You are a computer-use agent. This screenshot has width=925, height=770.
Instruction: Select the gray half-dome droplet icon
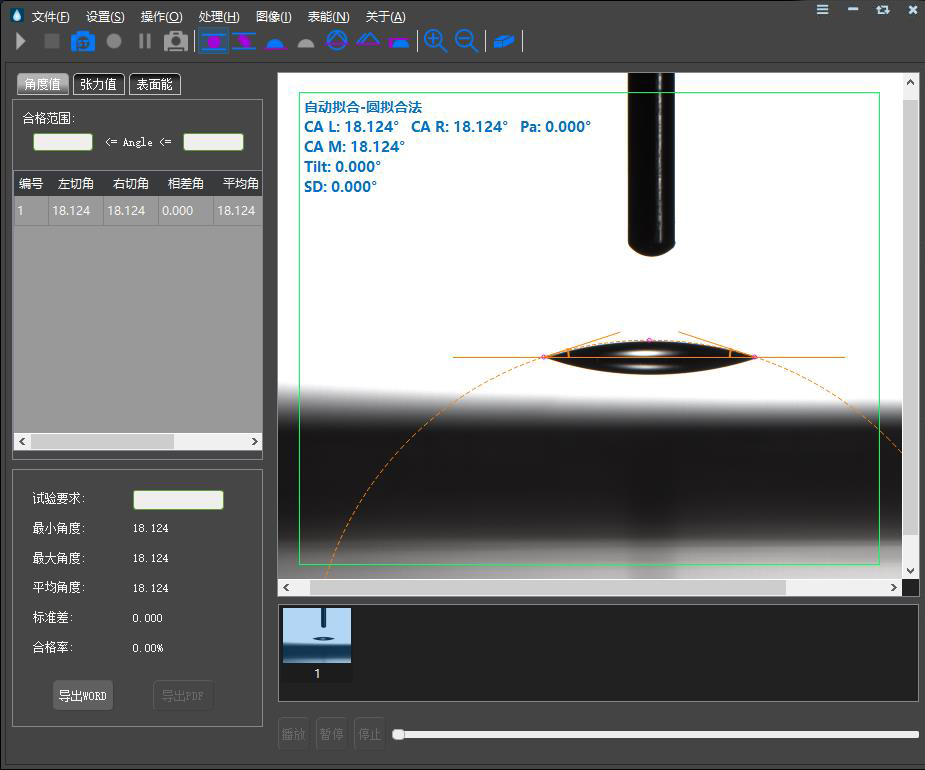click(306, 42)
